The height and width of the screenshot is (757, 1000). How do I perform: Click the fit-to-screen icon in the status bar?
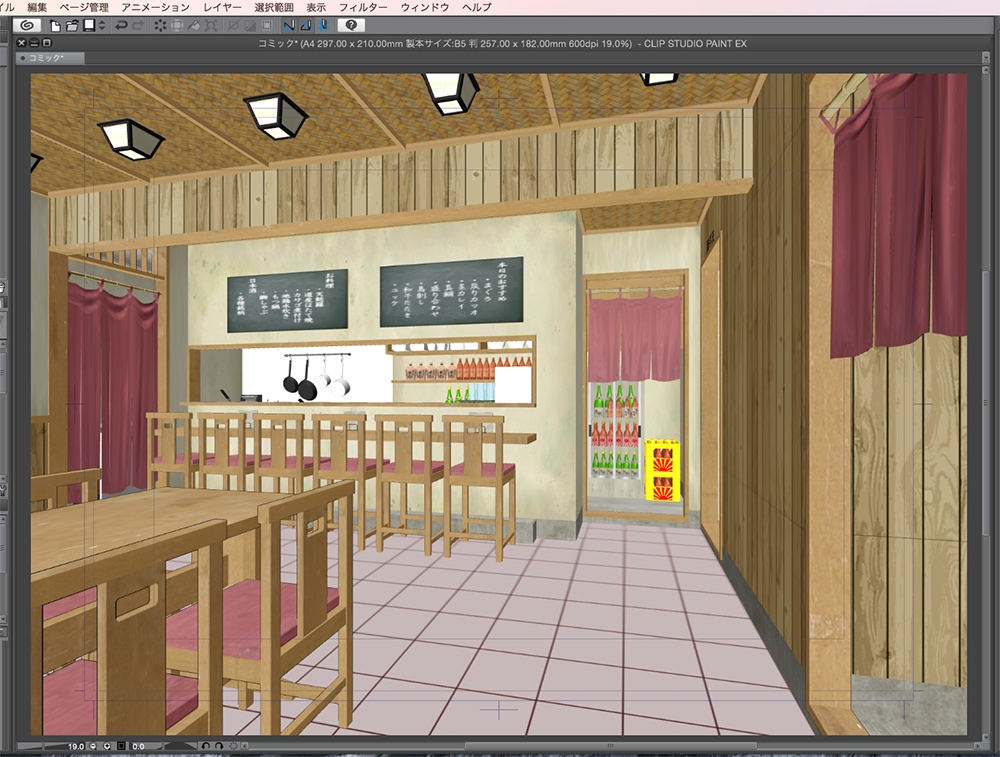pos(122,746)
